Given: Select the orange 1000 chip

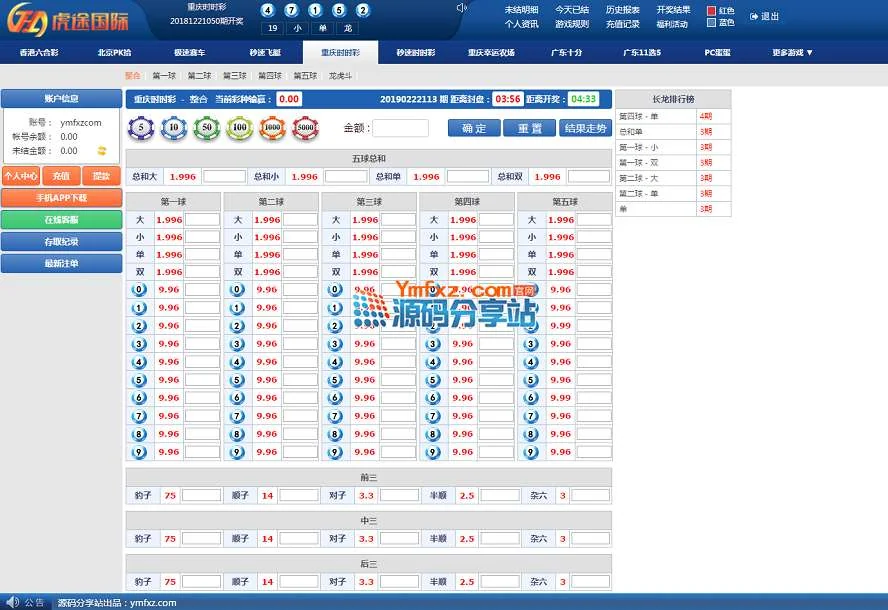Looking at the screenshot, I should tap(271, 128).
